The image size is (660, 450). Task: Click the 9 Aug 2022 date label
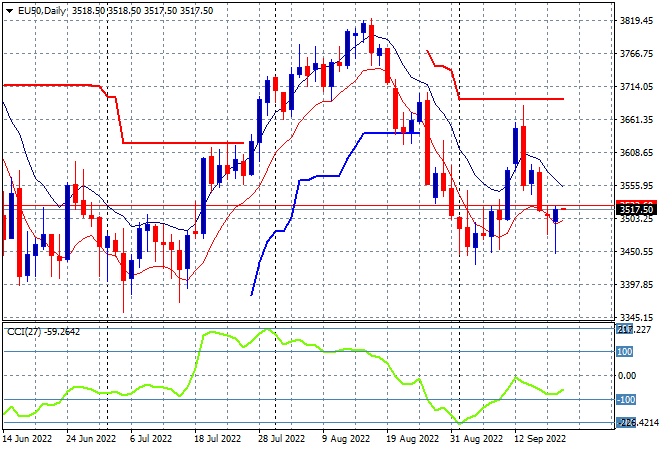[x=346, y=439]
